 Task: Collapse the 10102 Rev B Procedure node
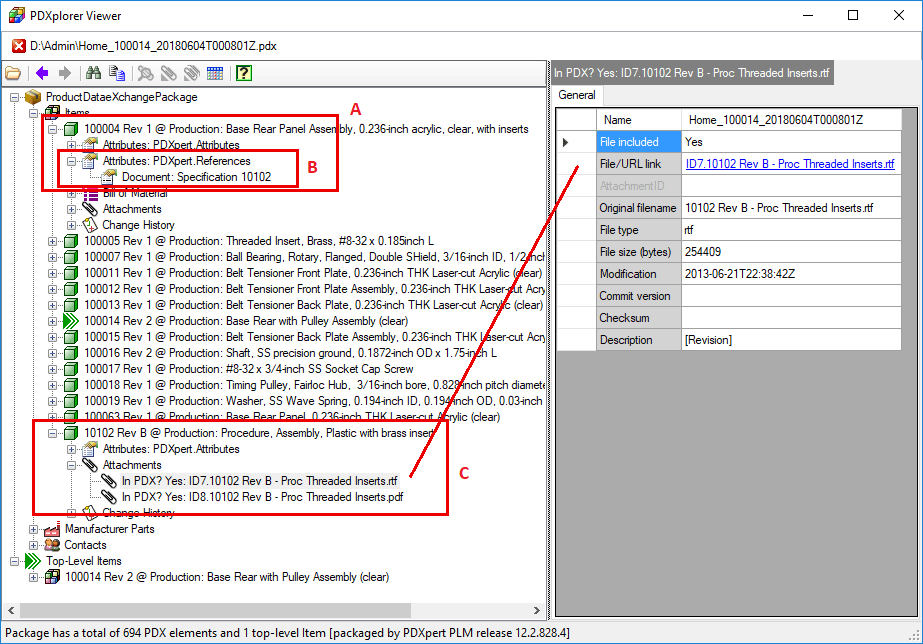coord(52,433)
